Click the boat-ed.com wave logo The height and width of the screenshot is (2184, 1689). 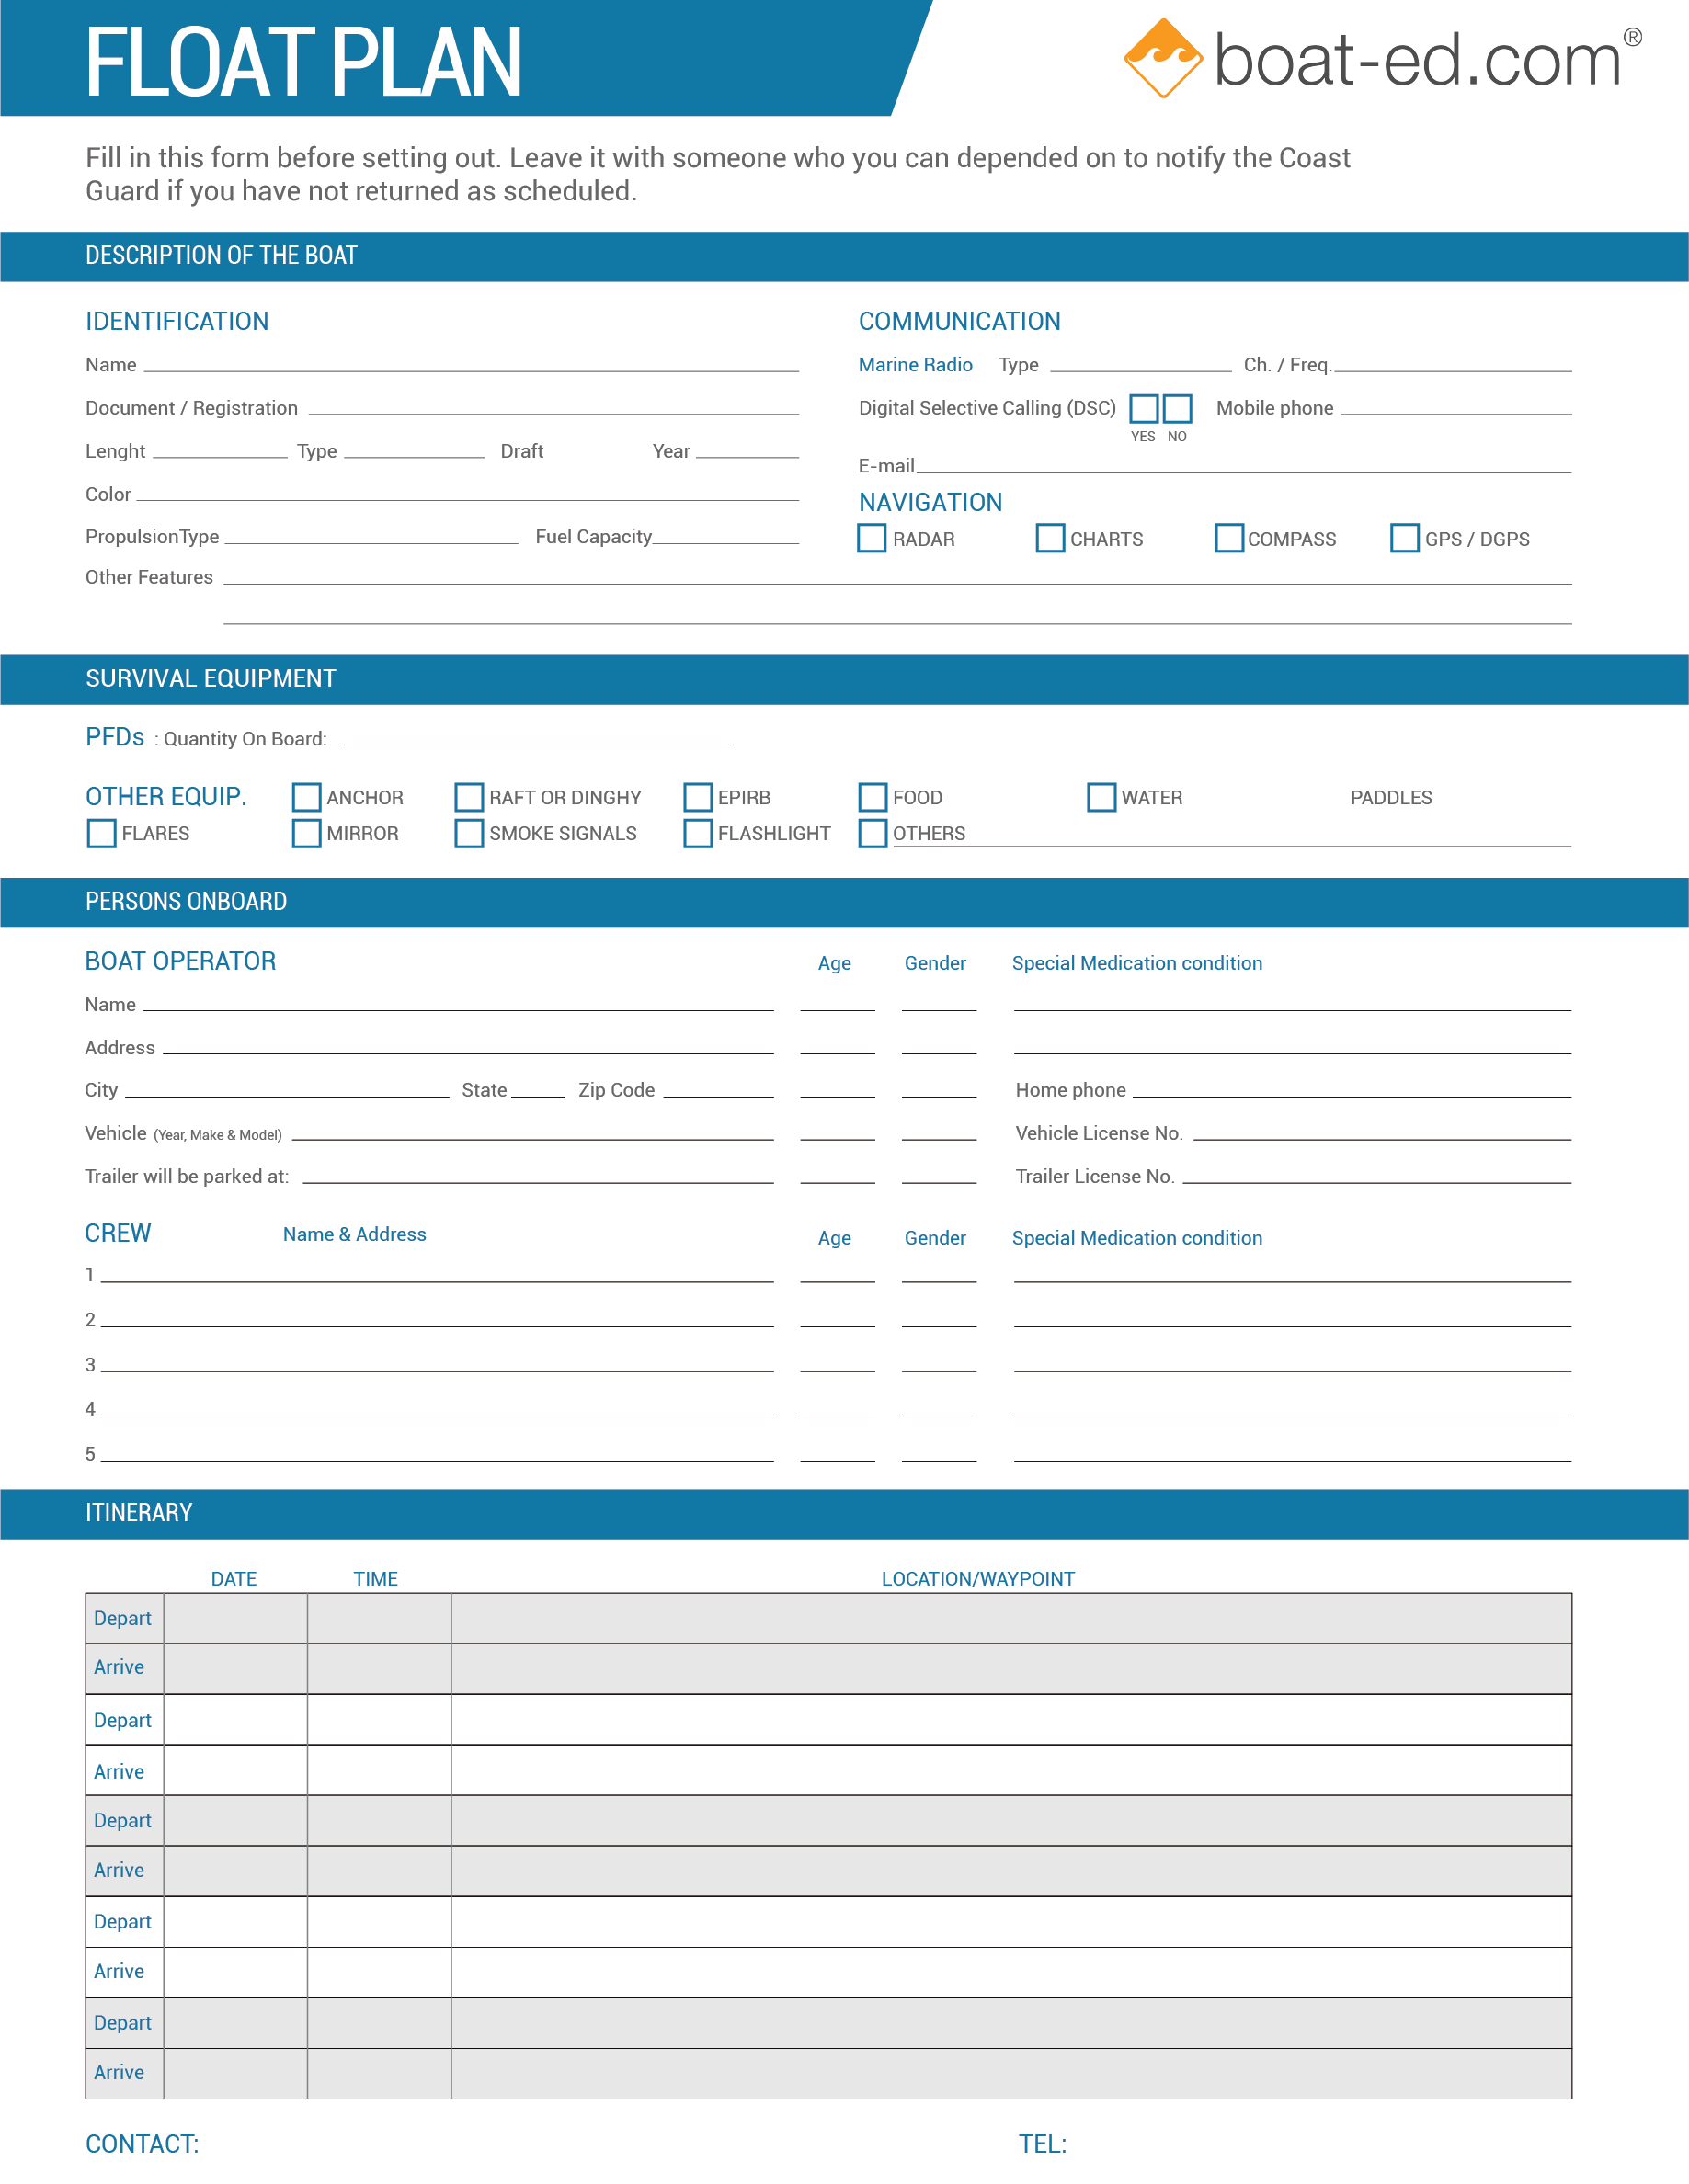pos(1166,58)
